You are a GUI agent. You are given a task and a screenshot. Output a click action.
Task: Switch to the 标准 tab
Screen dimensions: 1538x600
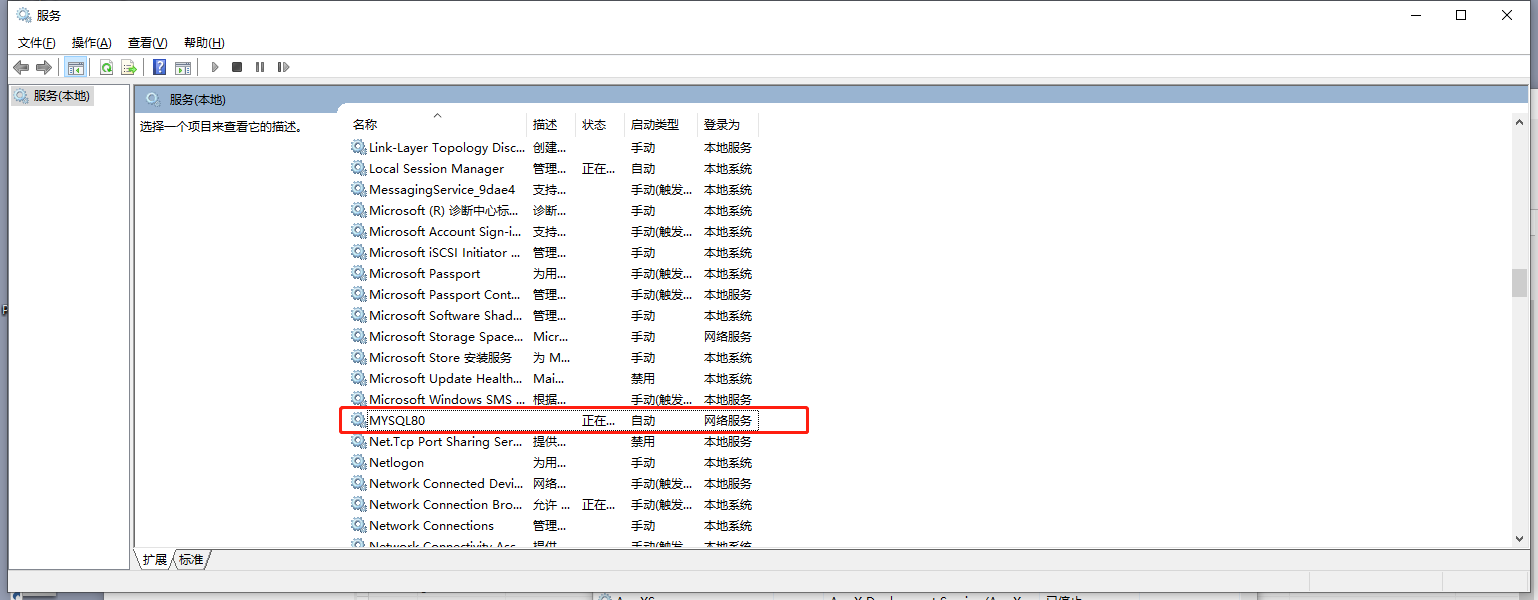tap(190, 559)
